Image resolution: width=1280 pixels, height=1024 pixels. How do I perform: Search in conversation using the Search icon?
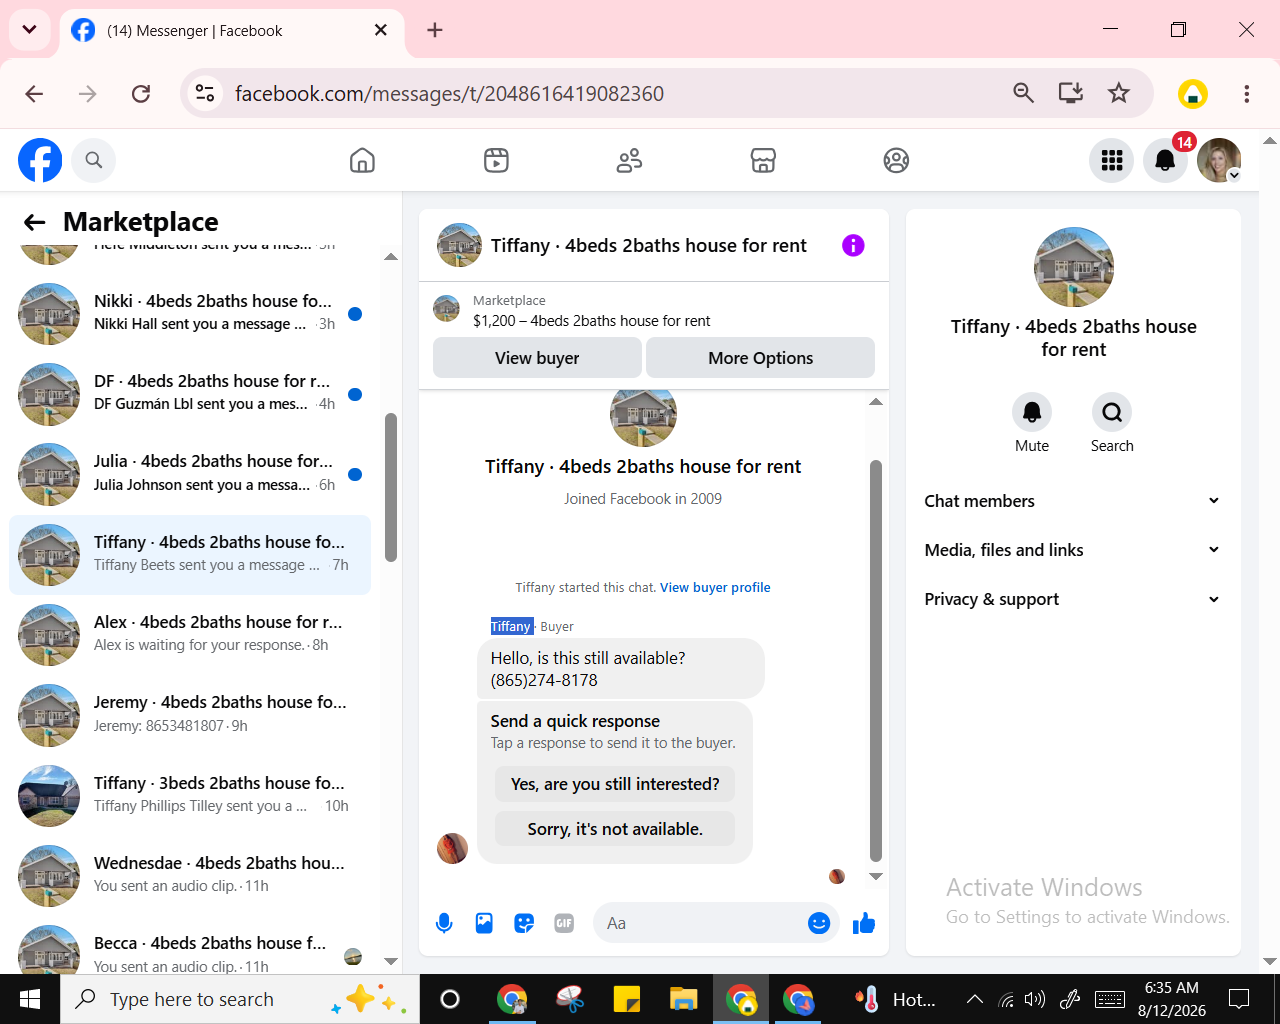(x=1112, y=412)
